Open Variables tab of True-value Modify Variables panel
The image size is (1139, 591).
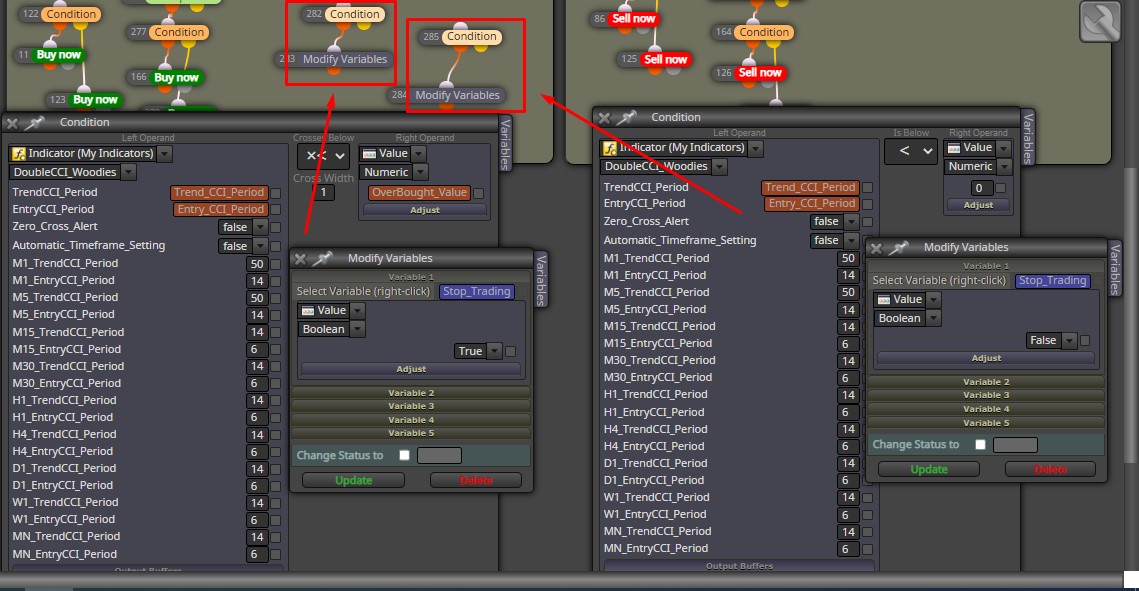pyautogui.click(x=540, y=280)
